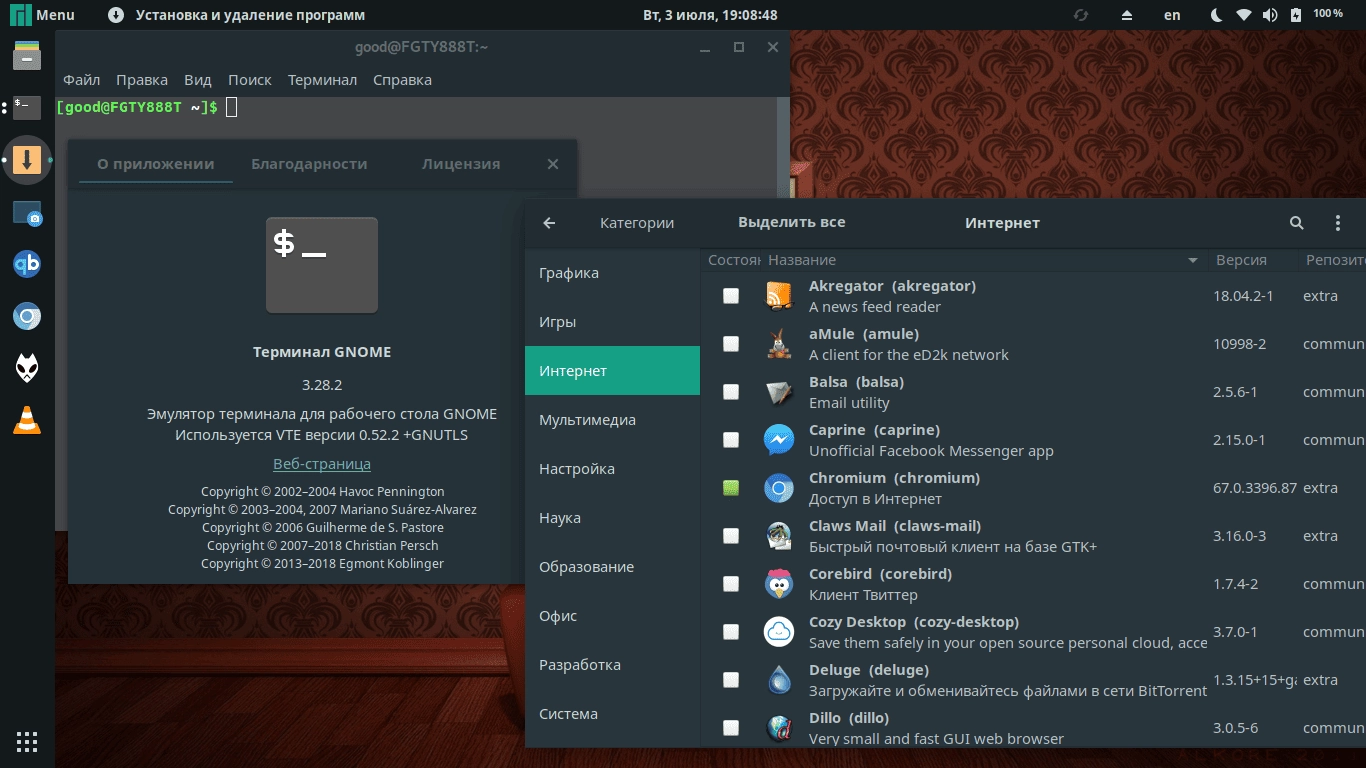
Task: Click the Установка и удаление программ app menu
Action: tap(236, 15)
